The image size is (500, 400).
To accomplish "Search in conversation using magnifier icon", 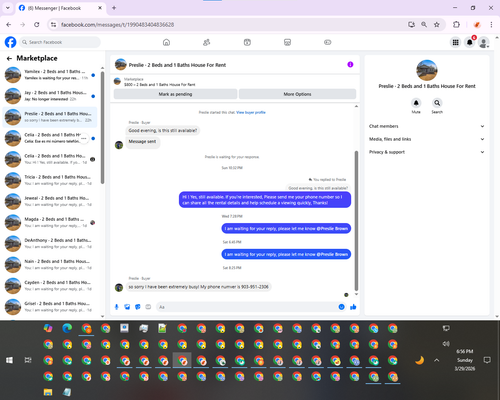I will [x=437, y=103].
